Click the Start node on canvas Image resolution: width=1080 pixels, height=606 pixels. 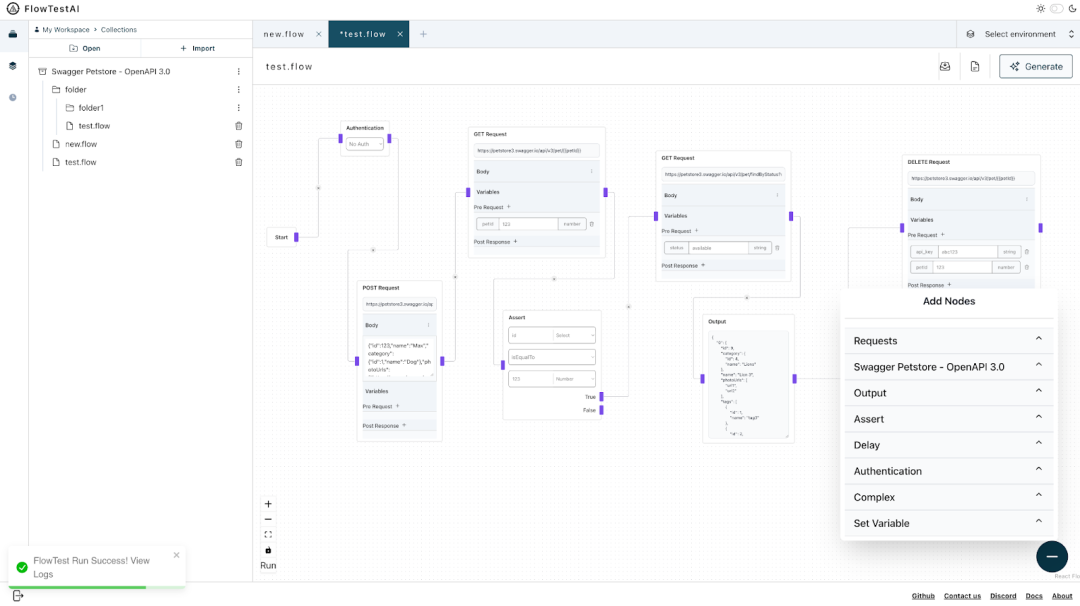coord(282,237)
